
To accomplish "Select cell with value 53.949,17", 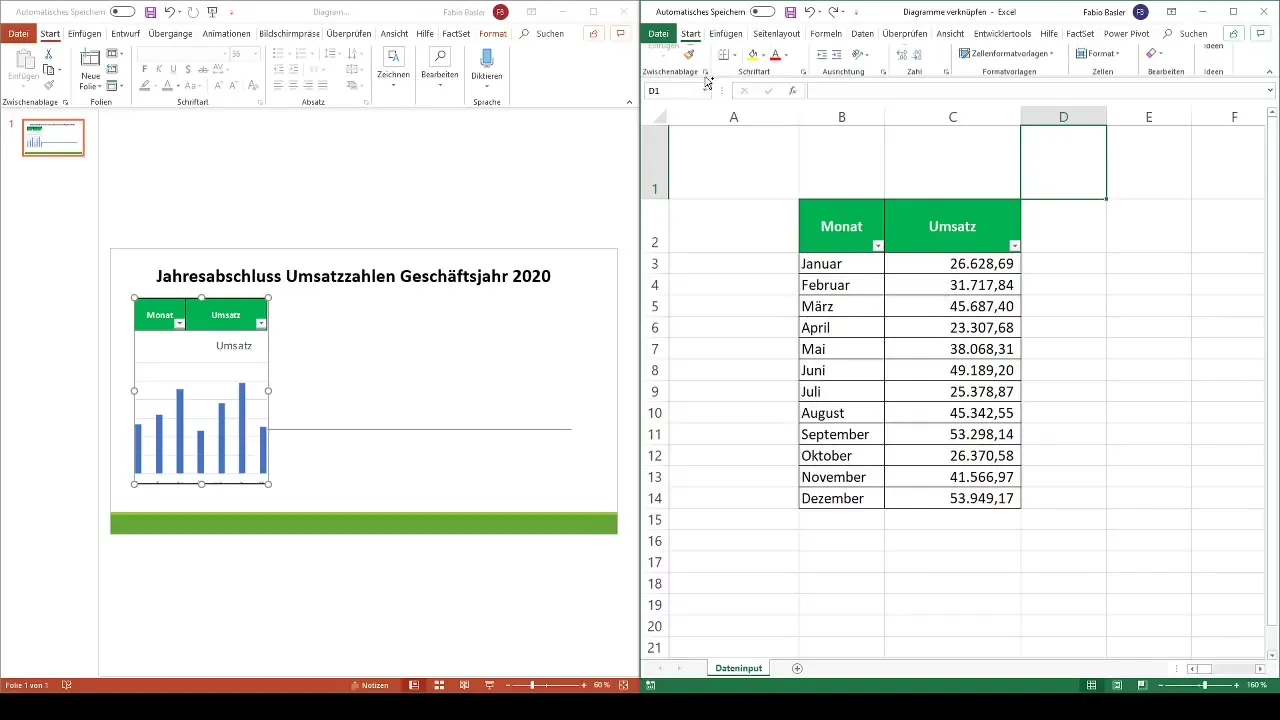I will (x=952, y=498).
